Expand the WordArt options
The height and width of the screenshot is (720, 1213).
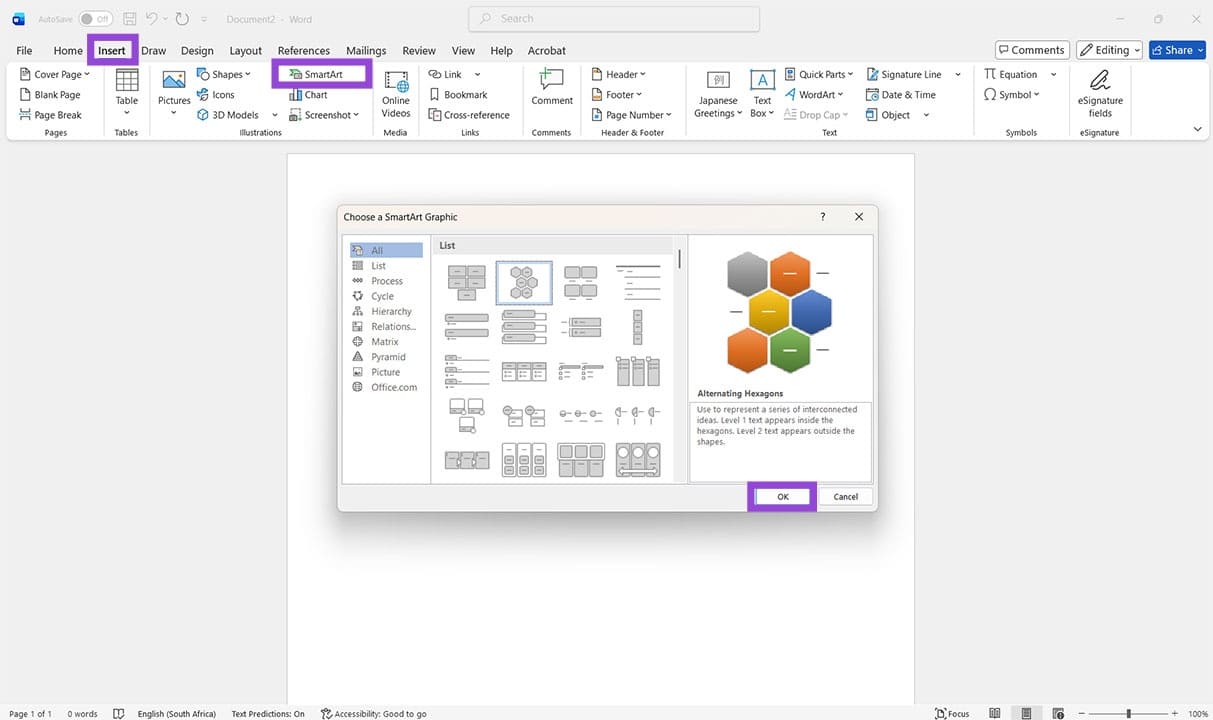pos(839,94)
